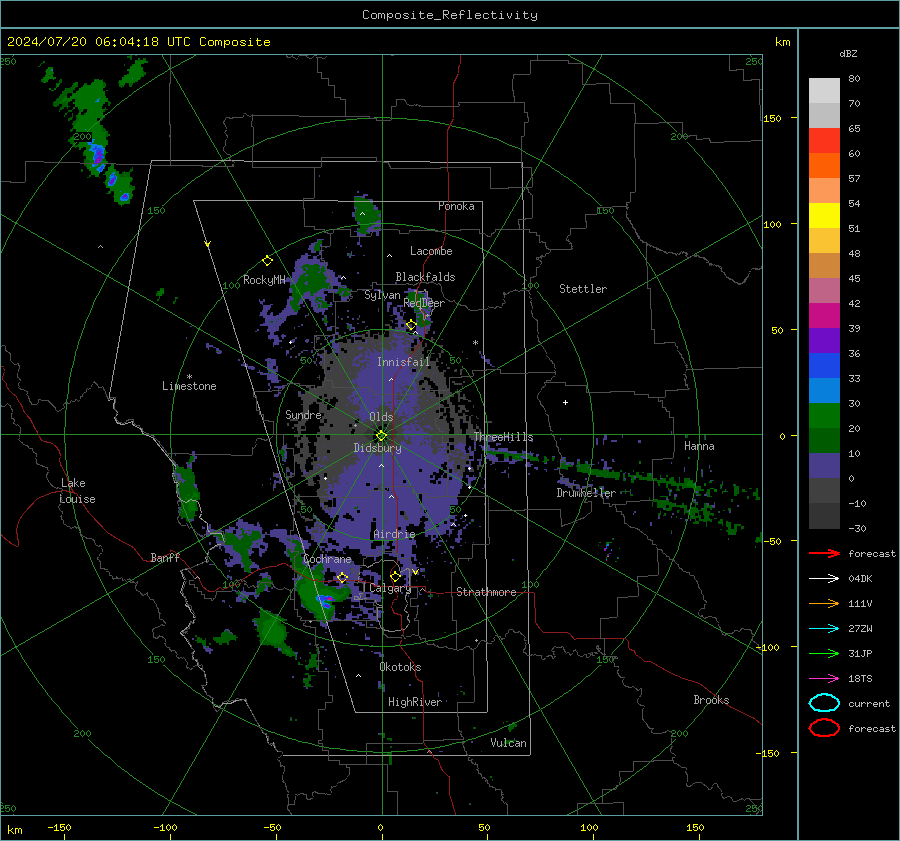Click the -30 value at dBZ scale bottom

pos(857,528)
